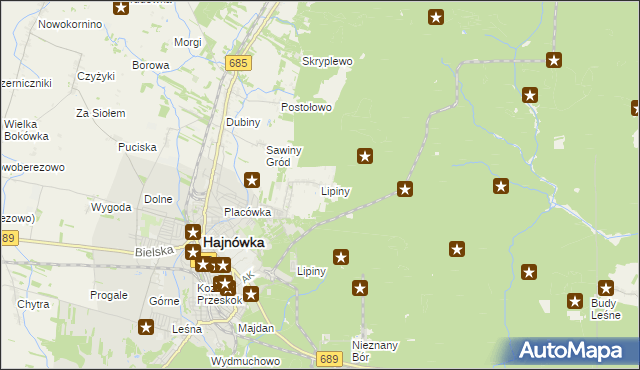The width and height of the screenshot is (640, 370).
Task: Click the Wygoda label
Action: (111, 207)
